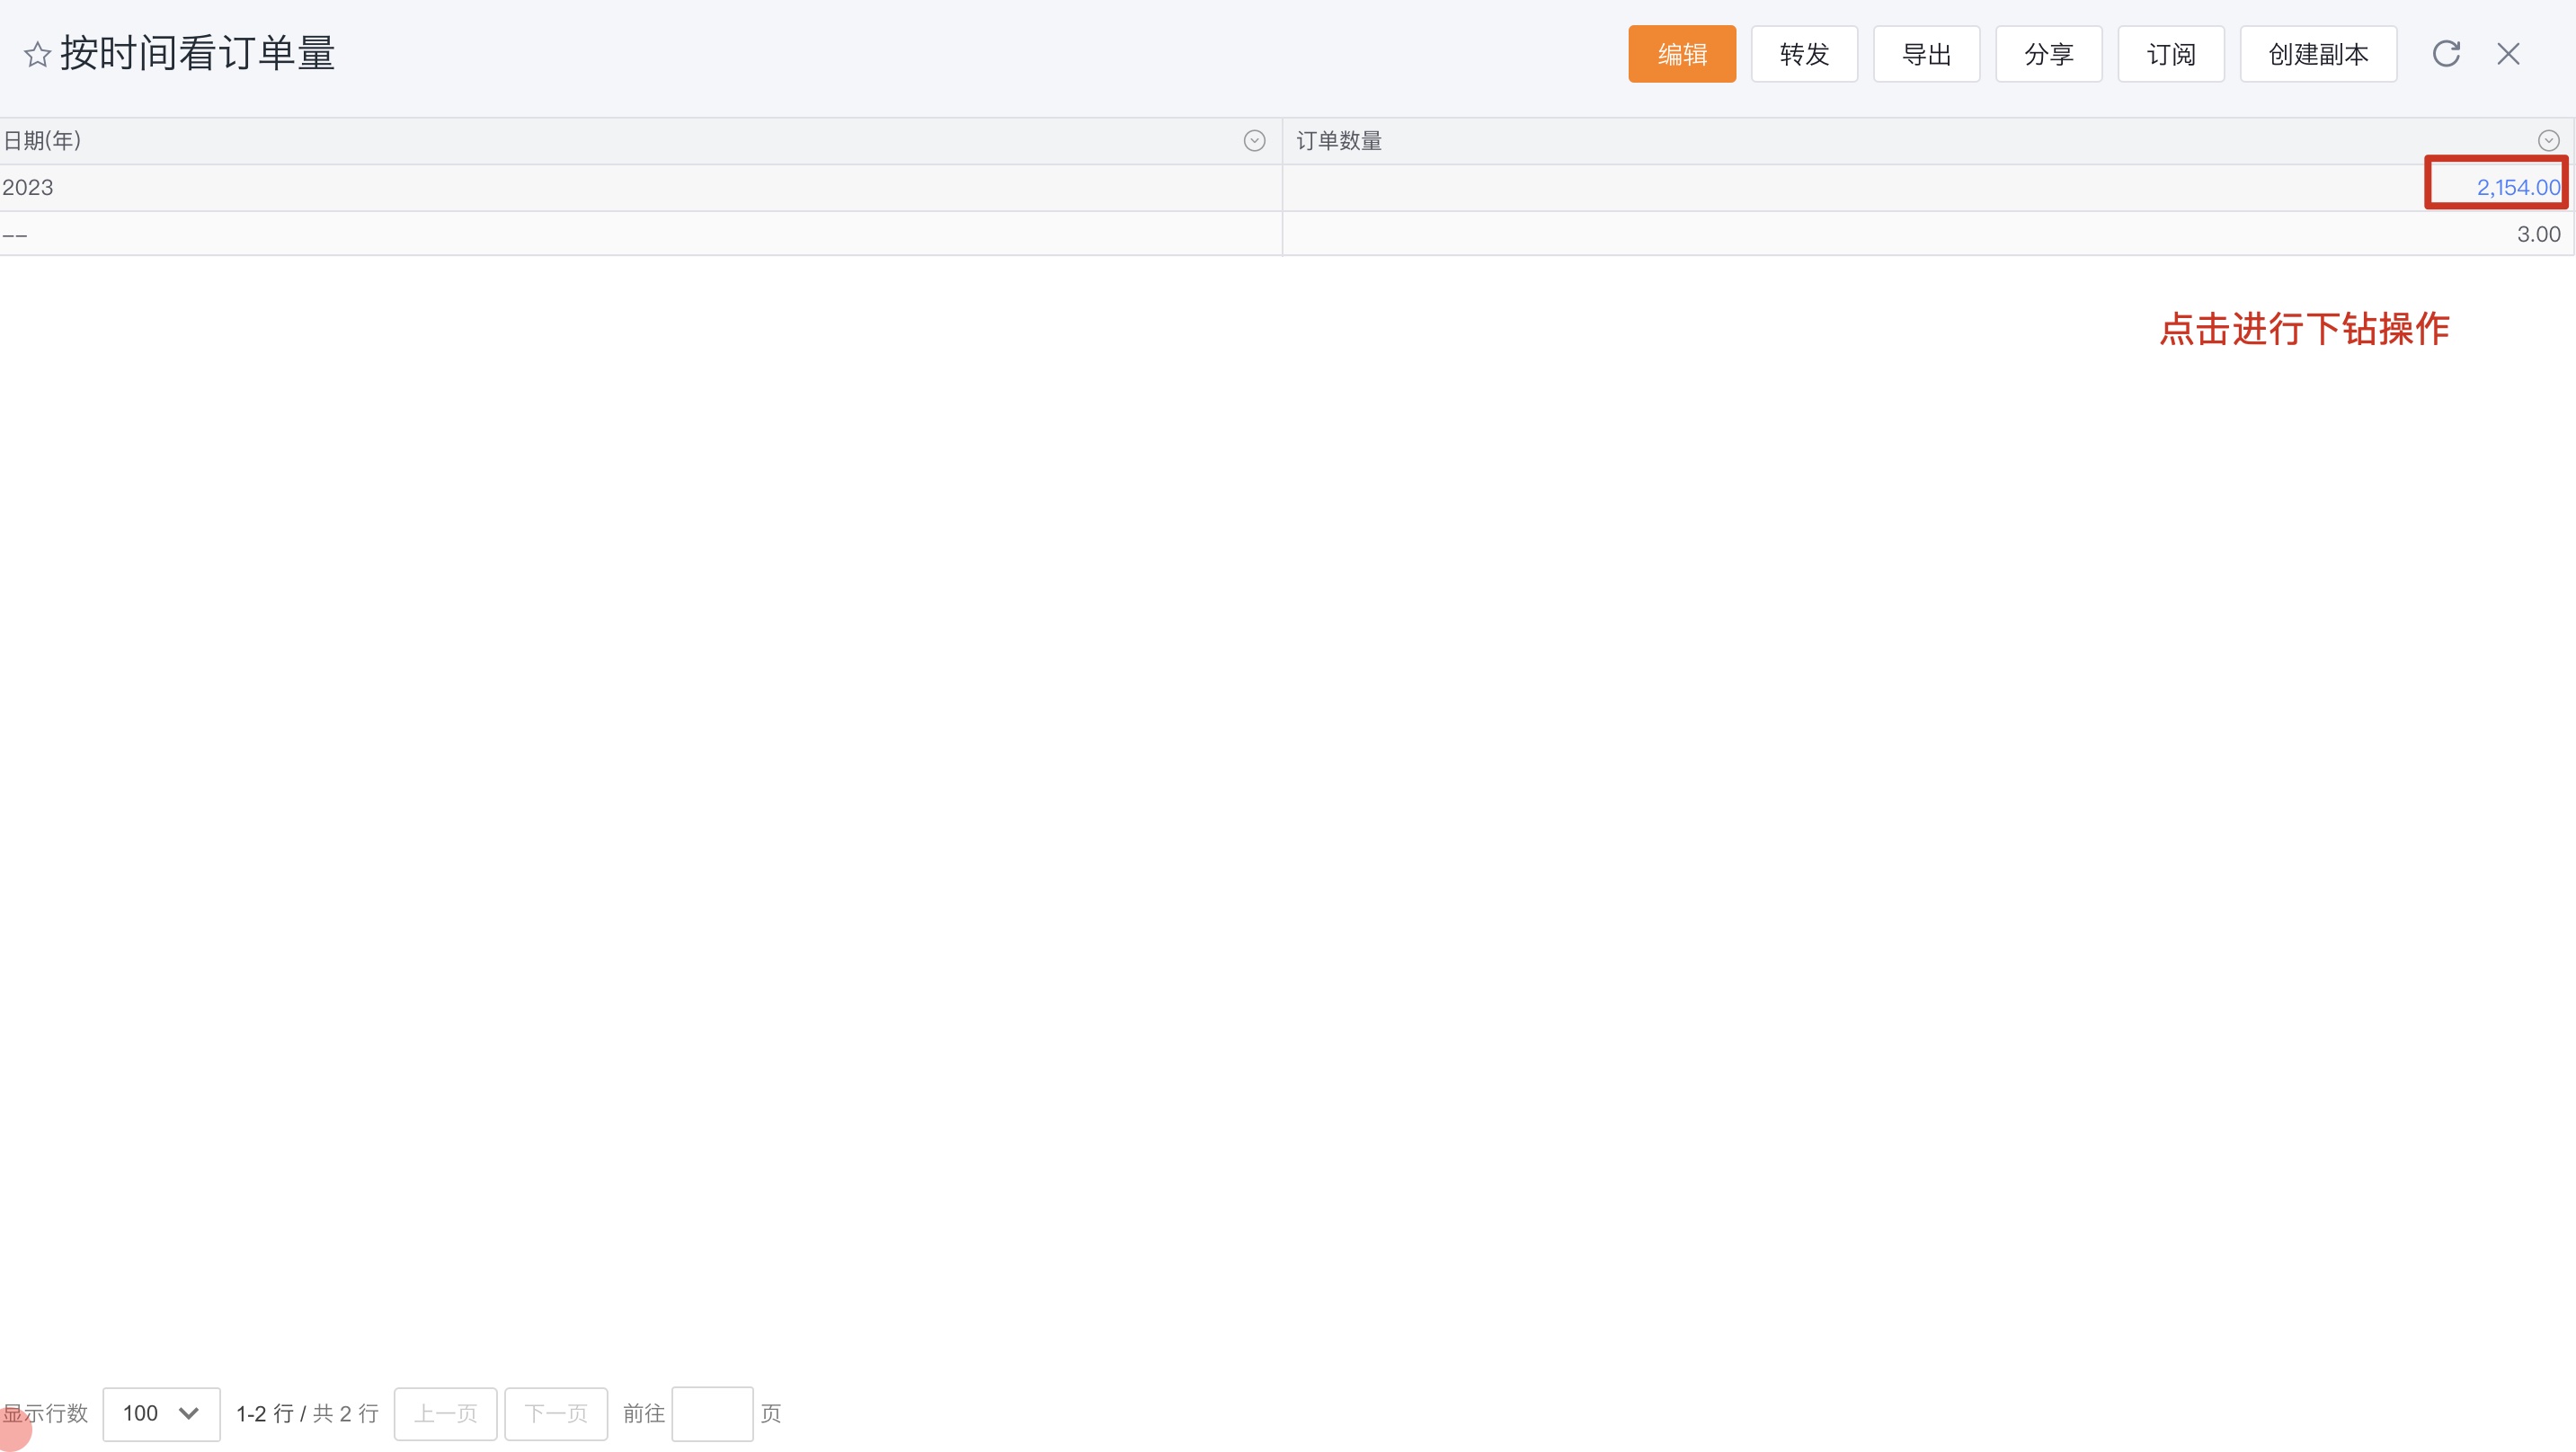
Task: Open 订单数量 column options menu
Action: point(2548,141)
